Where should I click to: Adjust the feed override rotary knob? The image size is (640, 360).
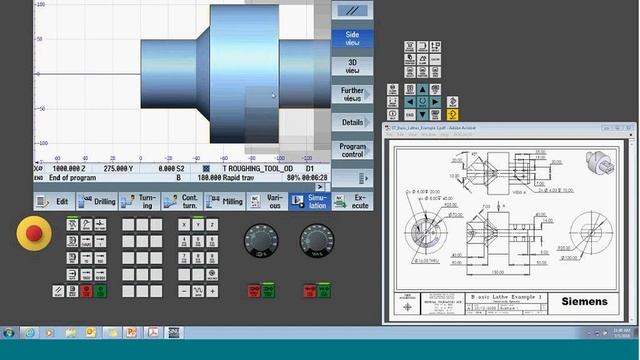317,241
